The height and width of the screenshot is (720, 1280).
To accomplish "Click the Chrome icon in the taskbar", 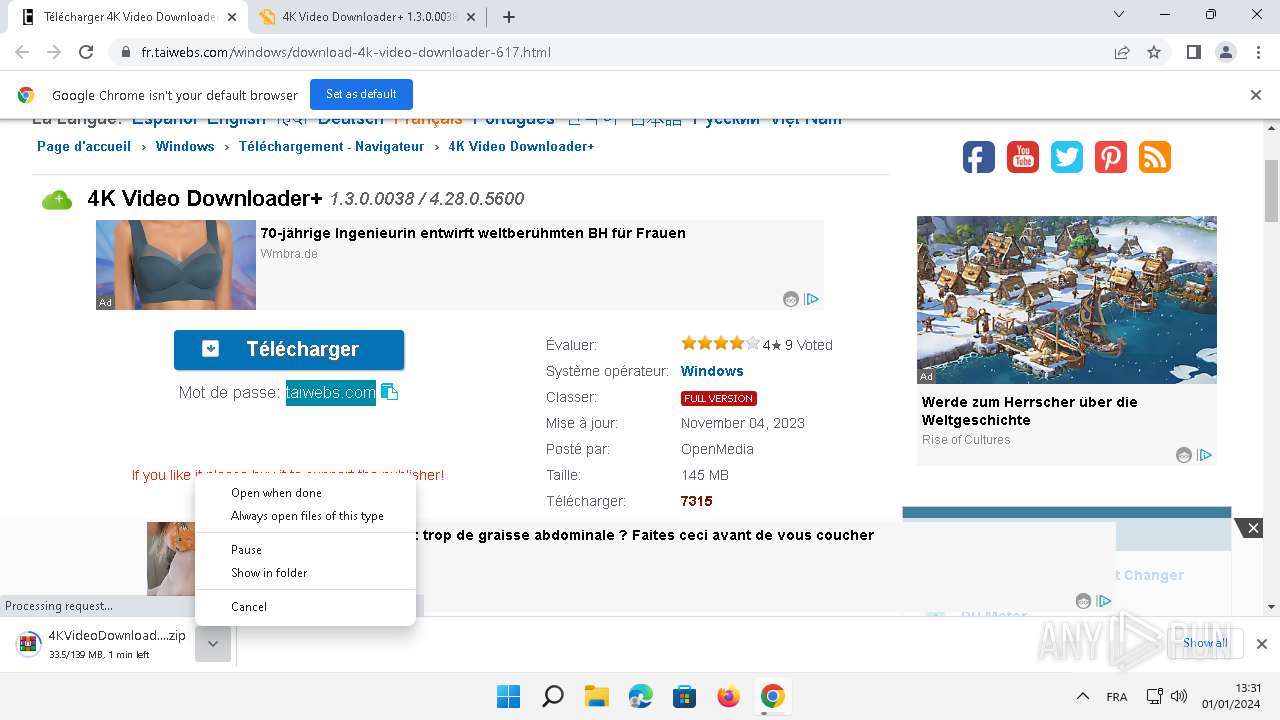I will (x=773, y=696).
